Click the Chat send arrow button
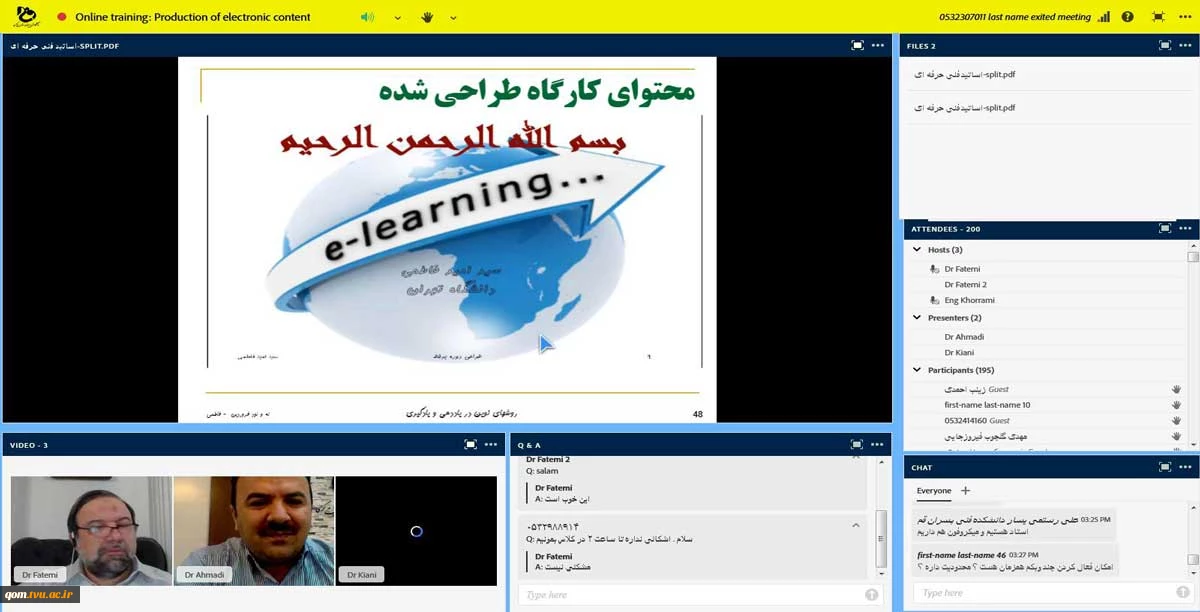Screen dimensions: 1200x612 tap(1182, 593)
